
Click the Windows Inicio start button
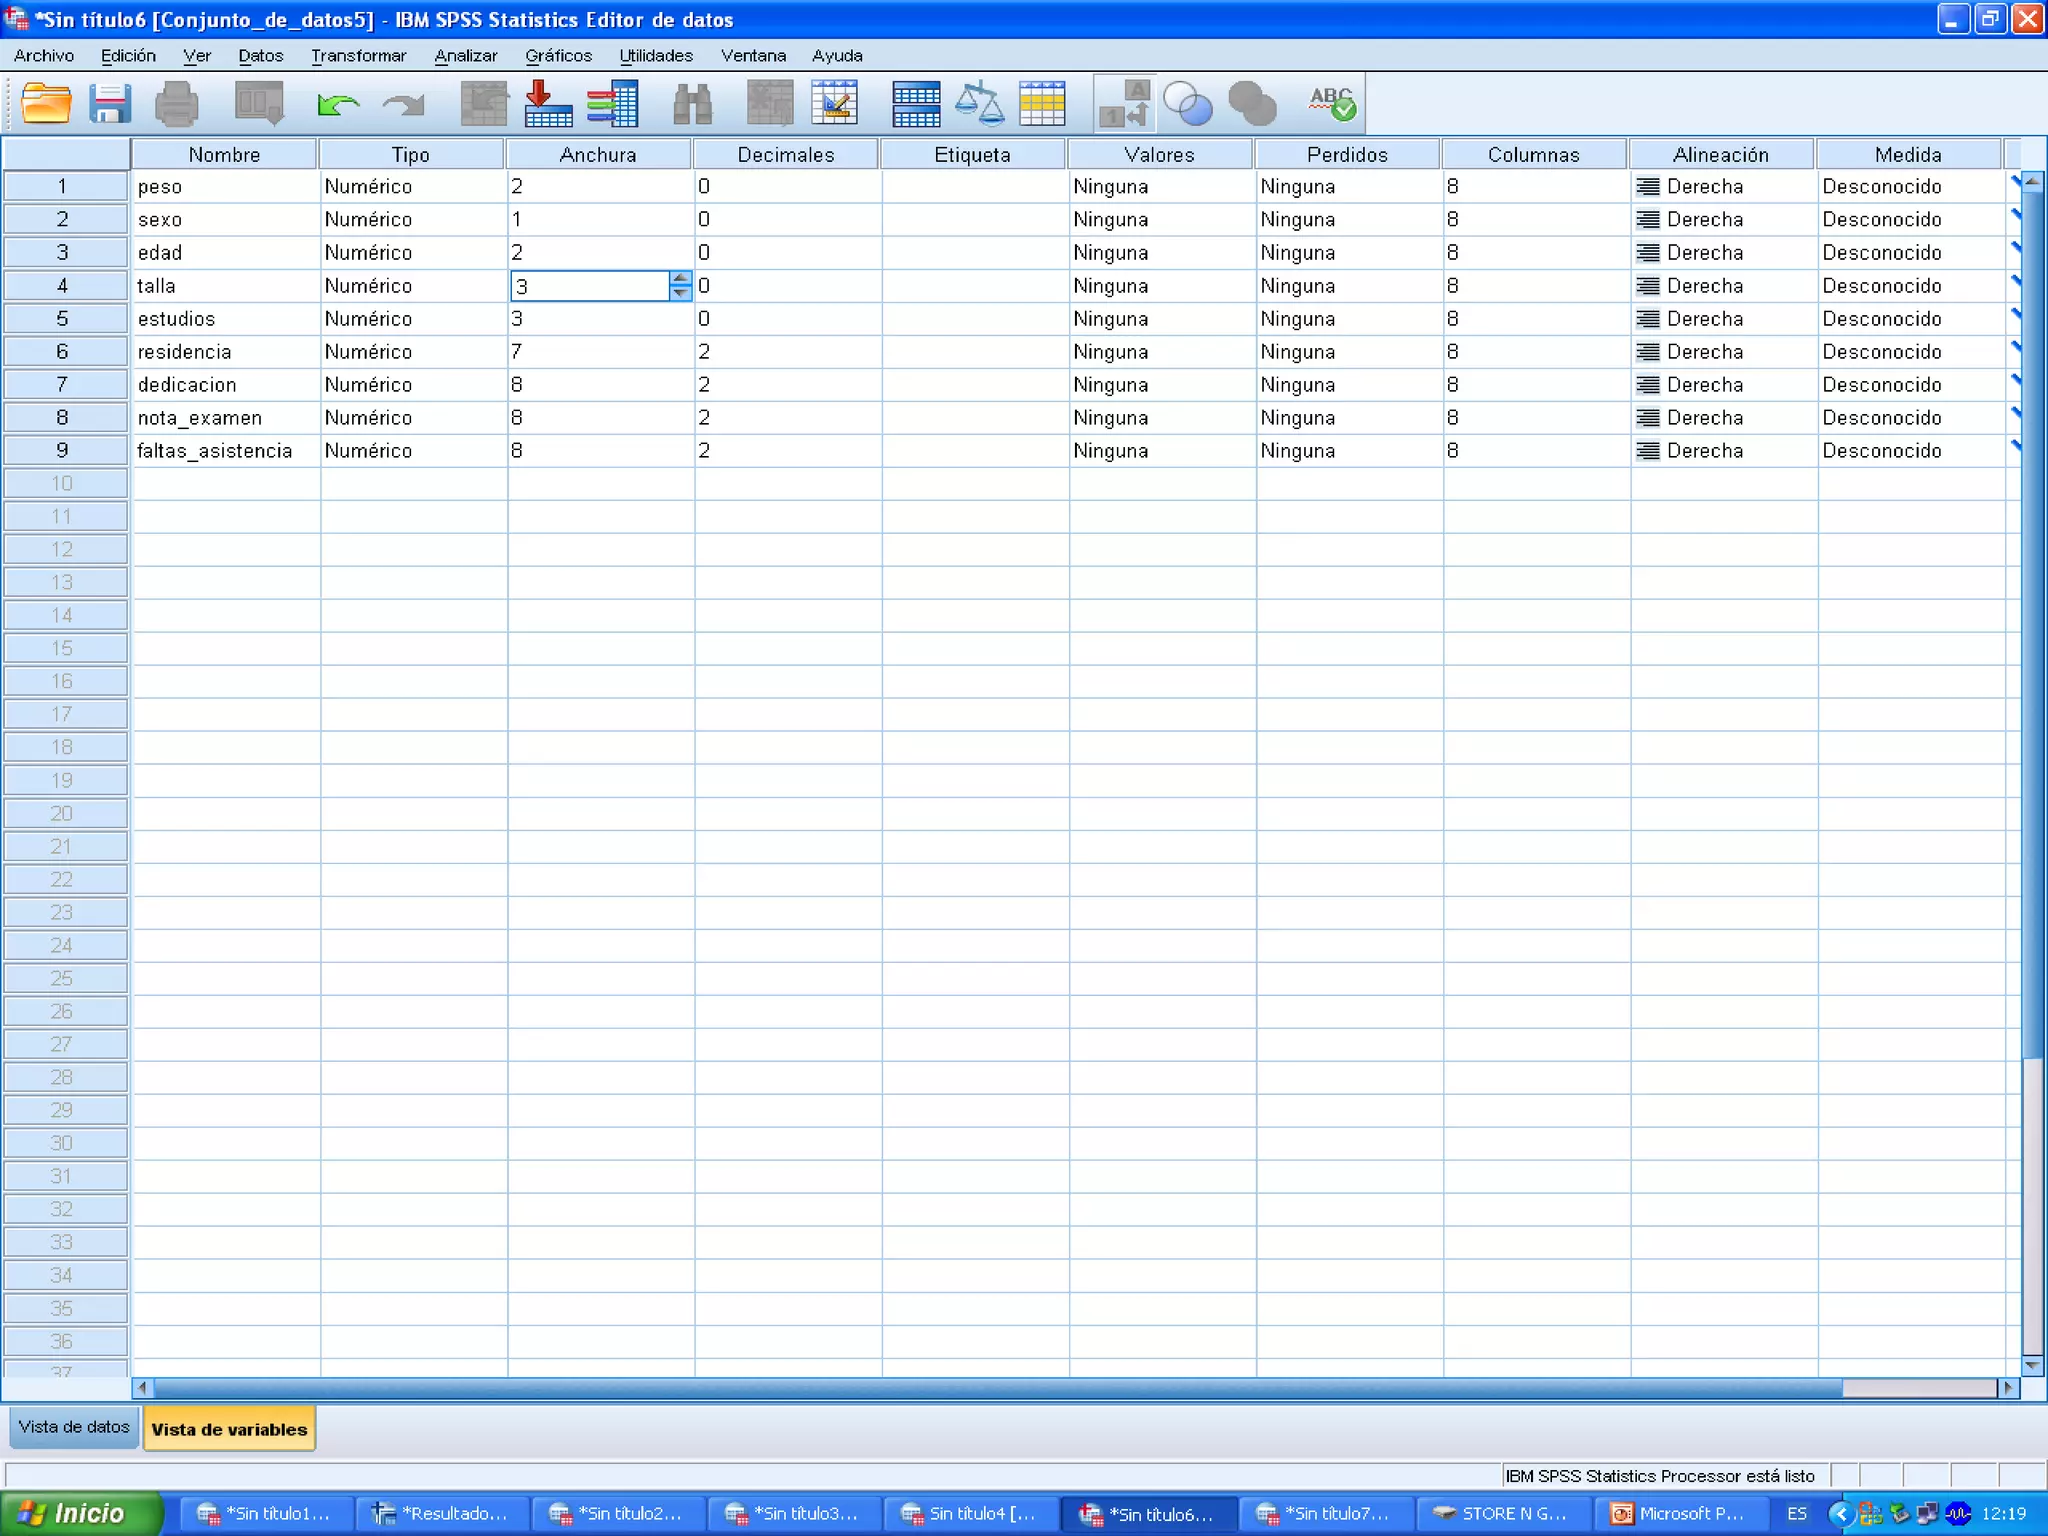(80, 1513)
